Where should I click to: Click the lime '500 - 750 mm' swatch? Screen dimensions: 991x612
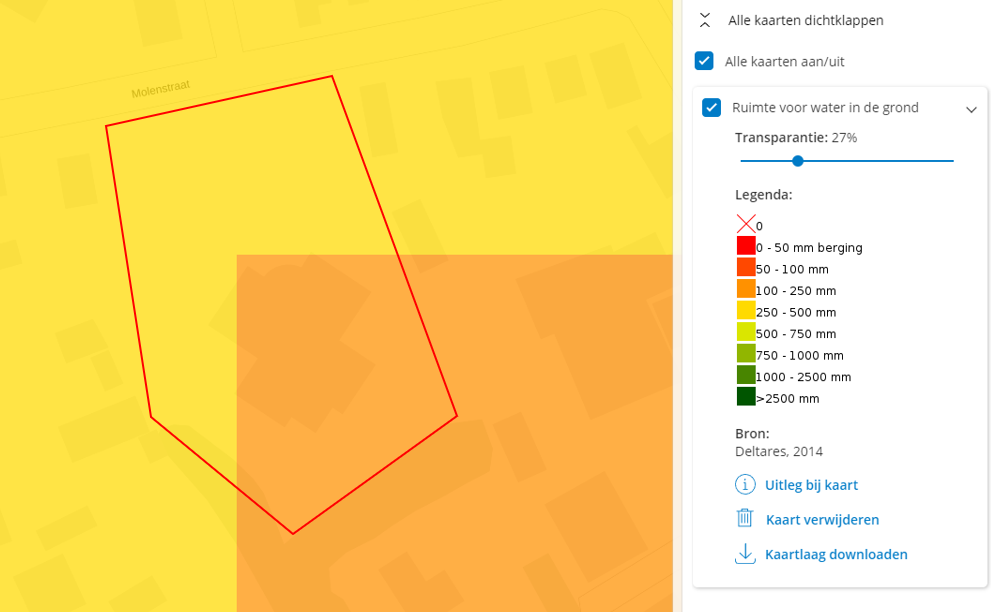(x=746, y=332)
